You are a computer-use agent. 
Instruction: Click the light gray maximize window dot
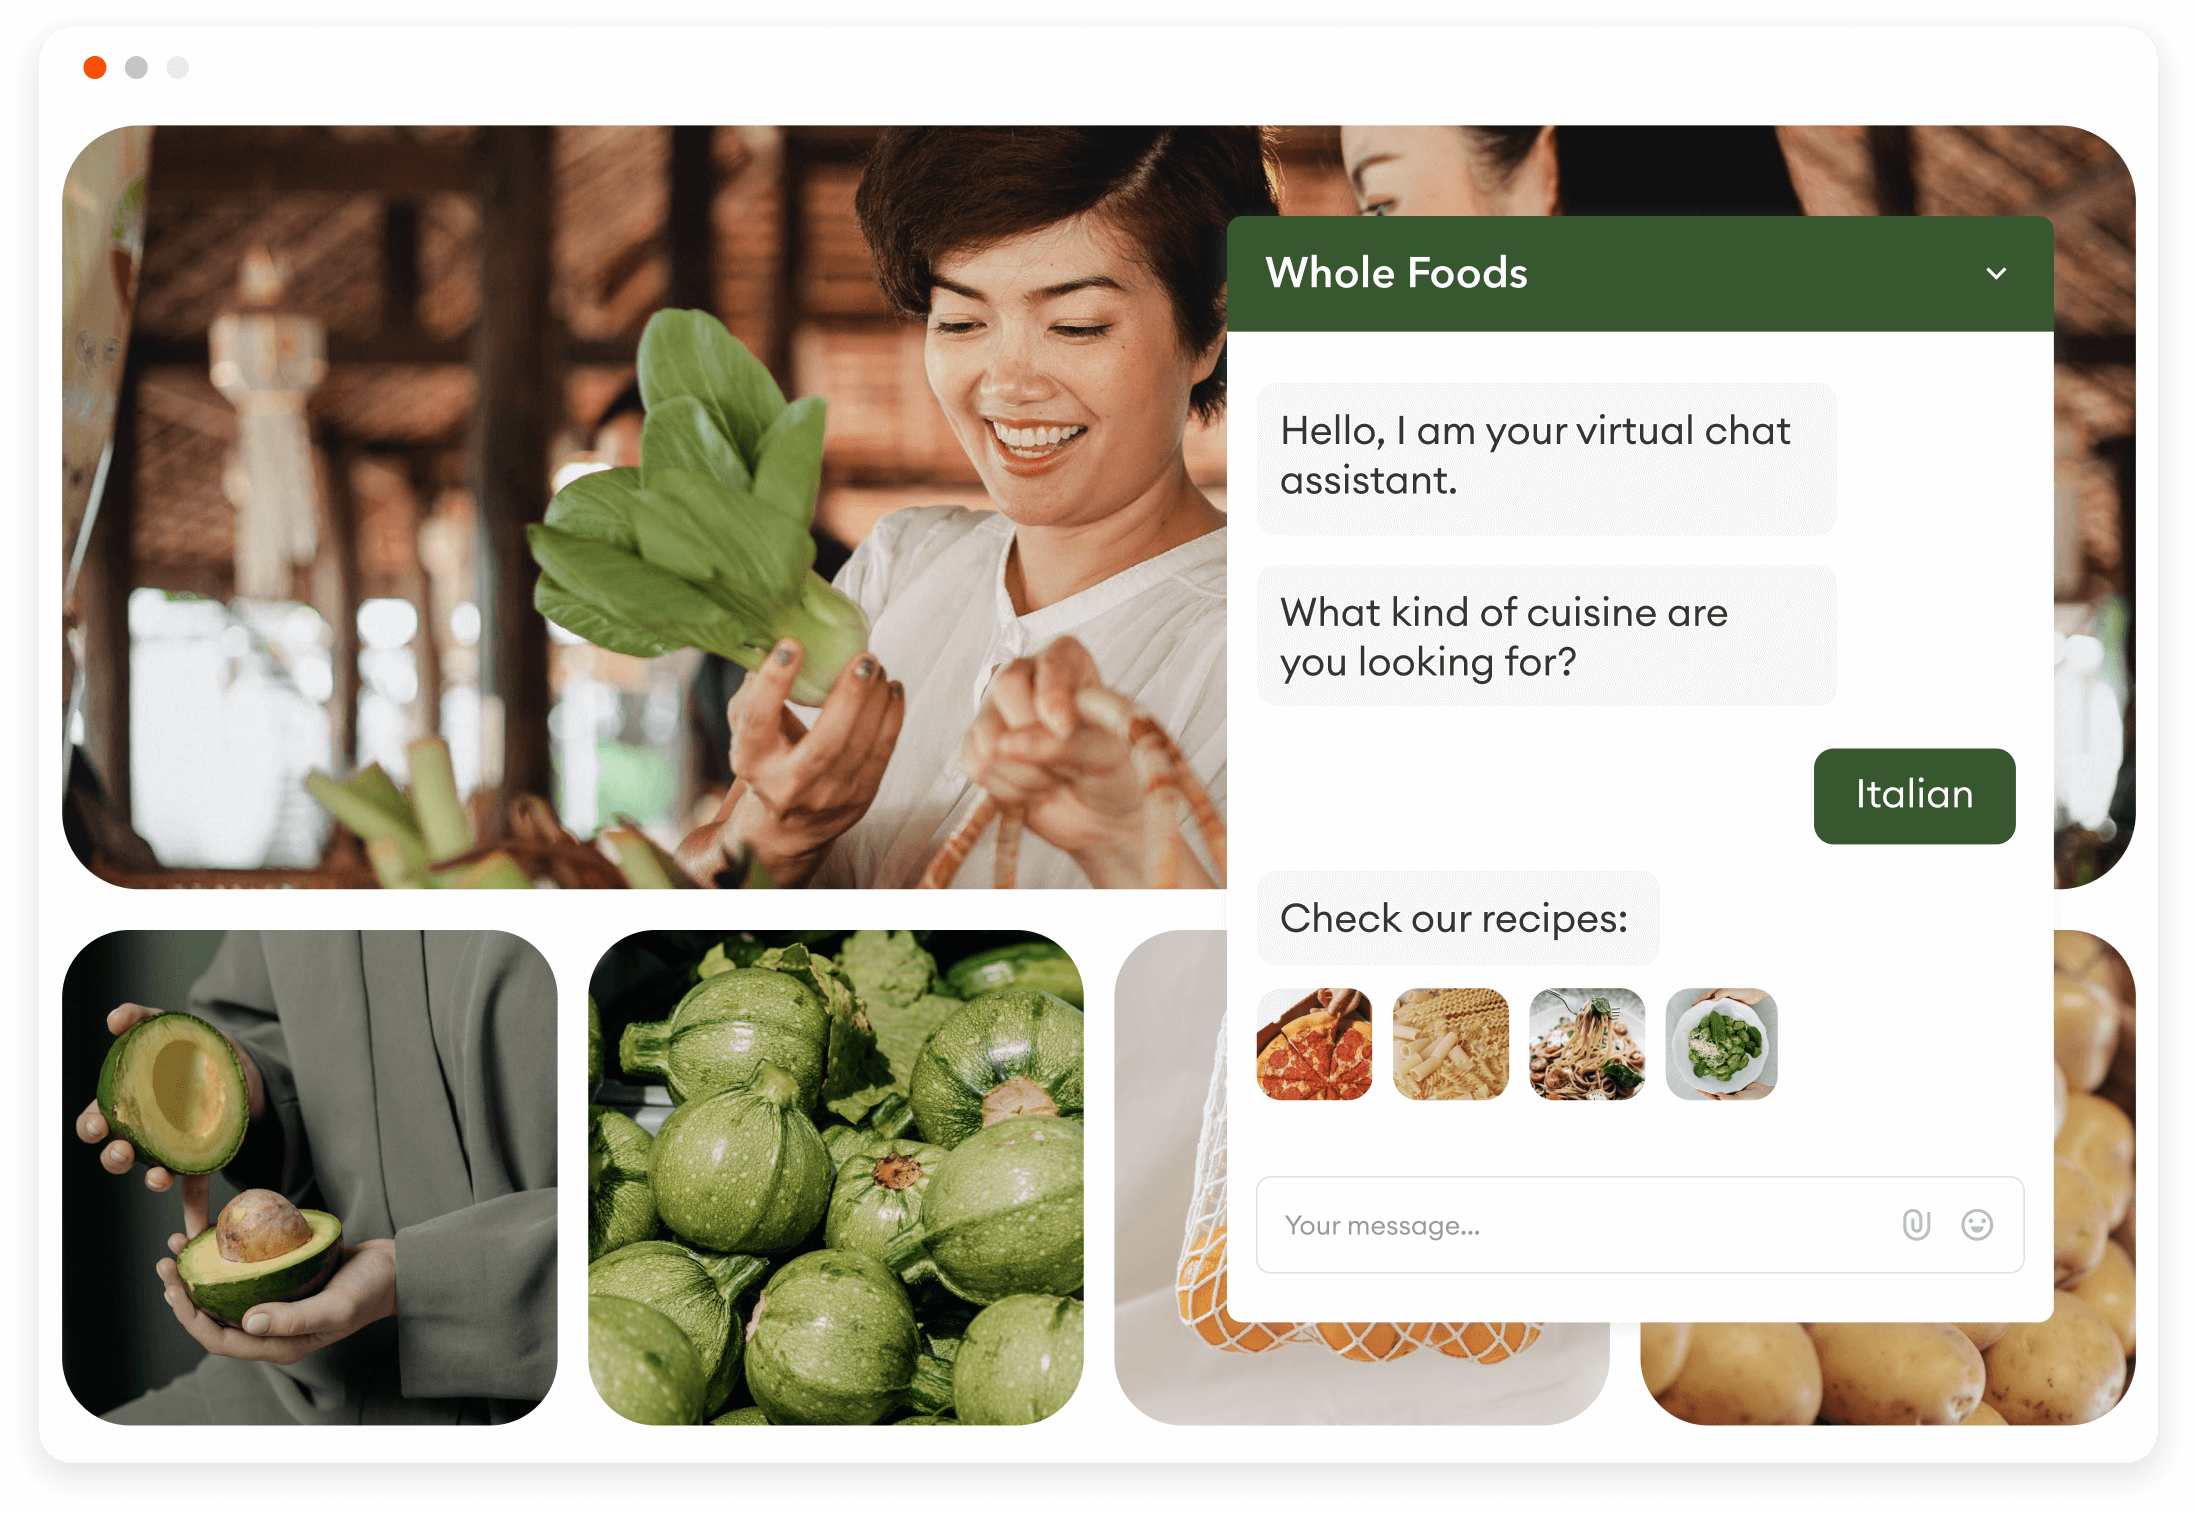tap(177, 67)
